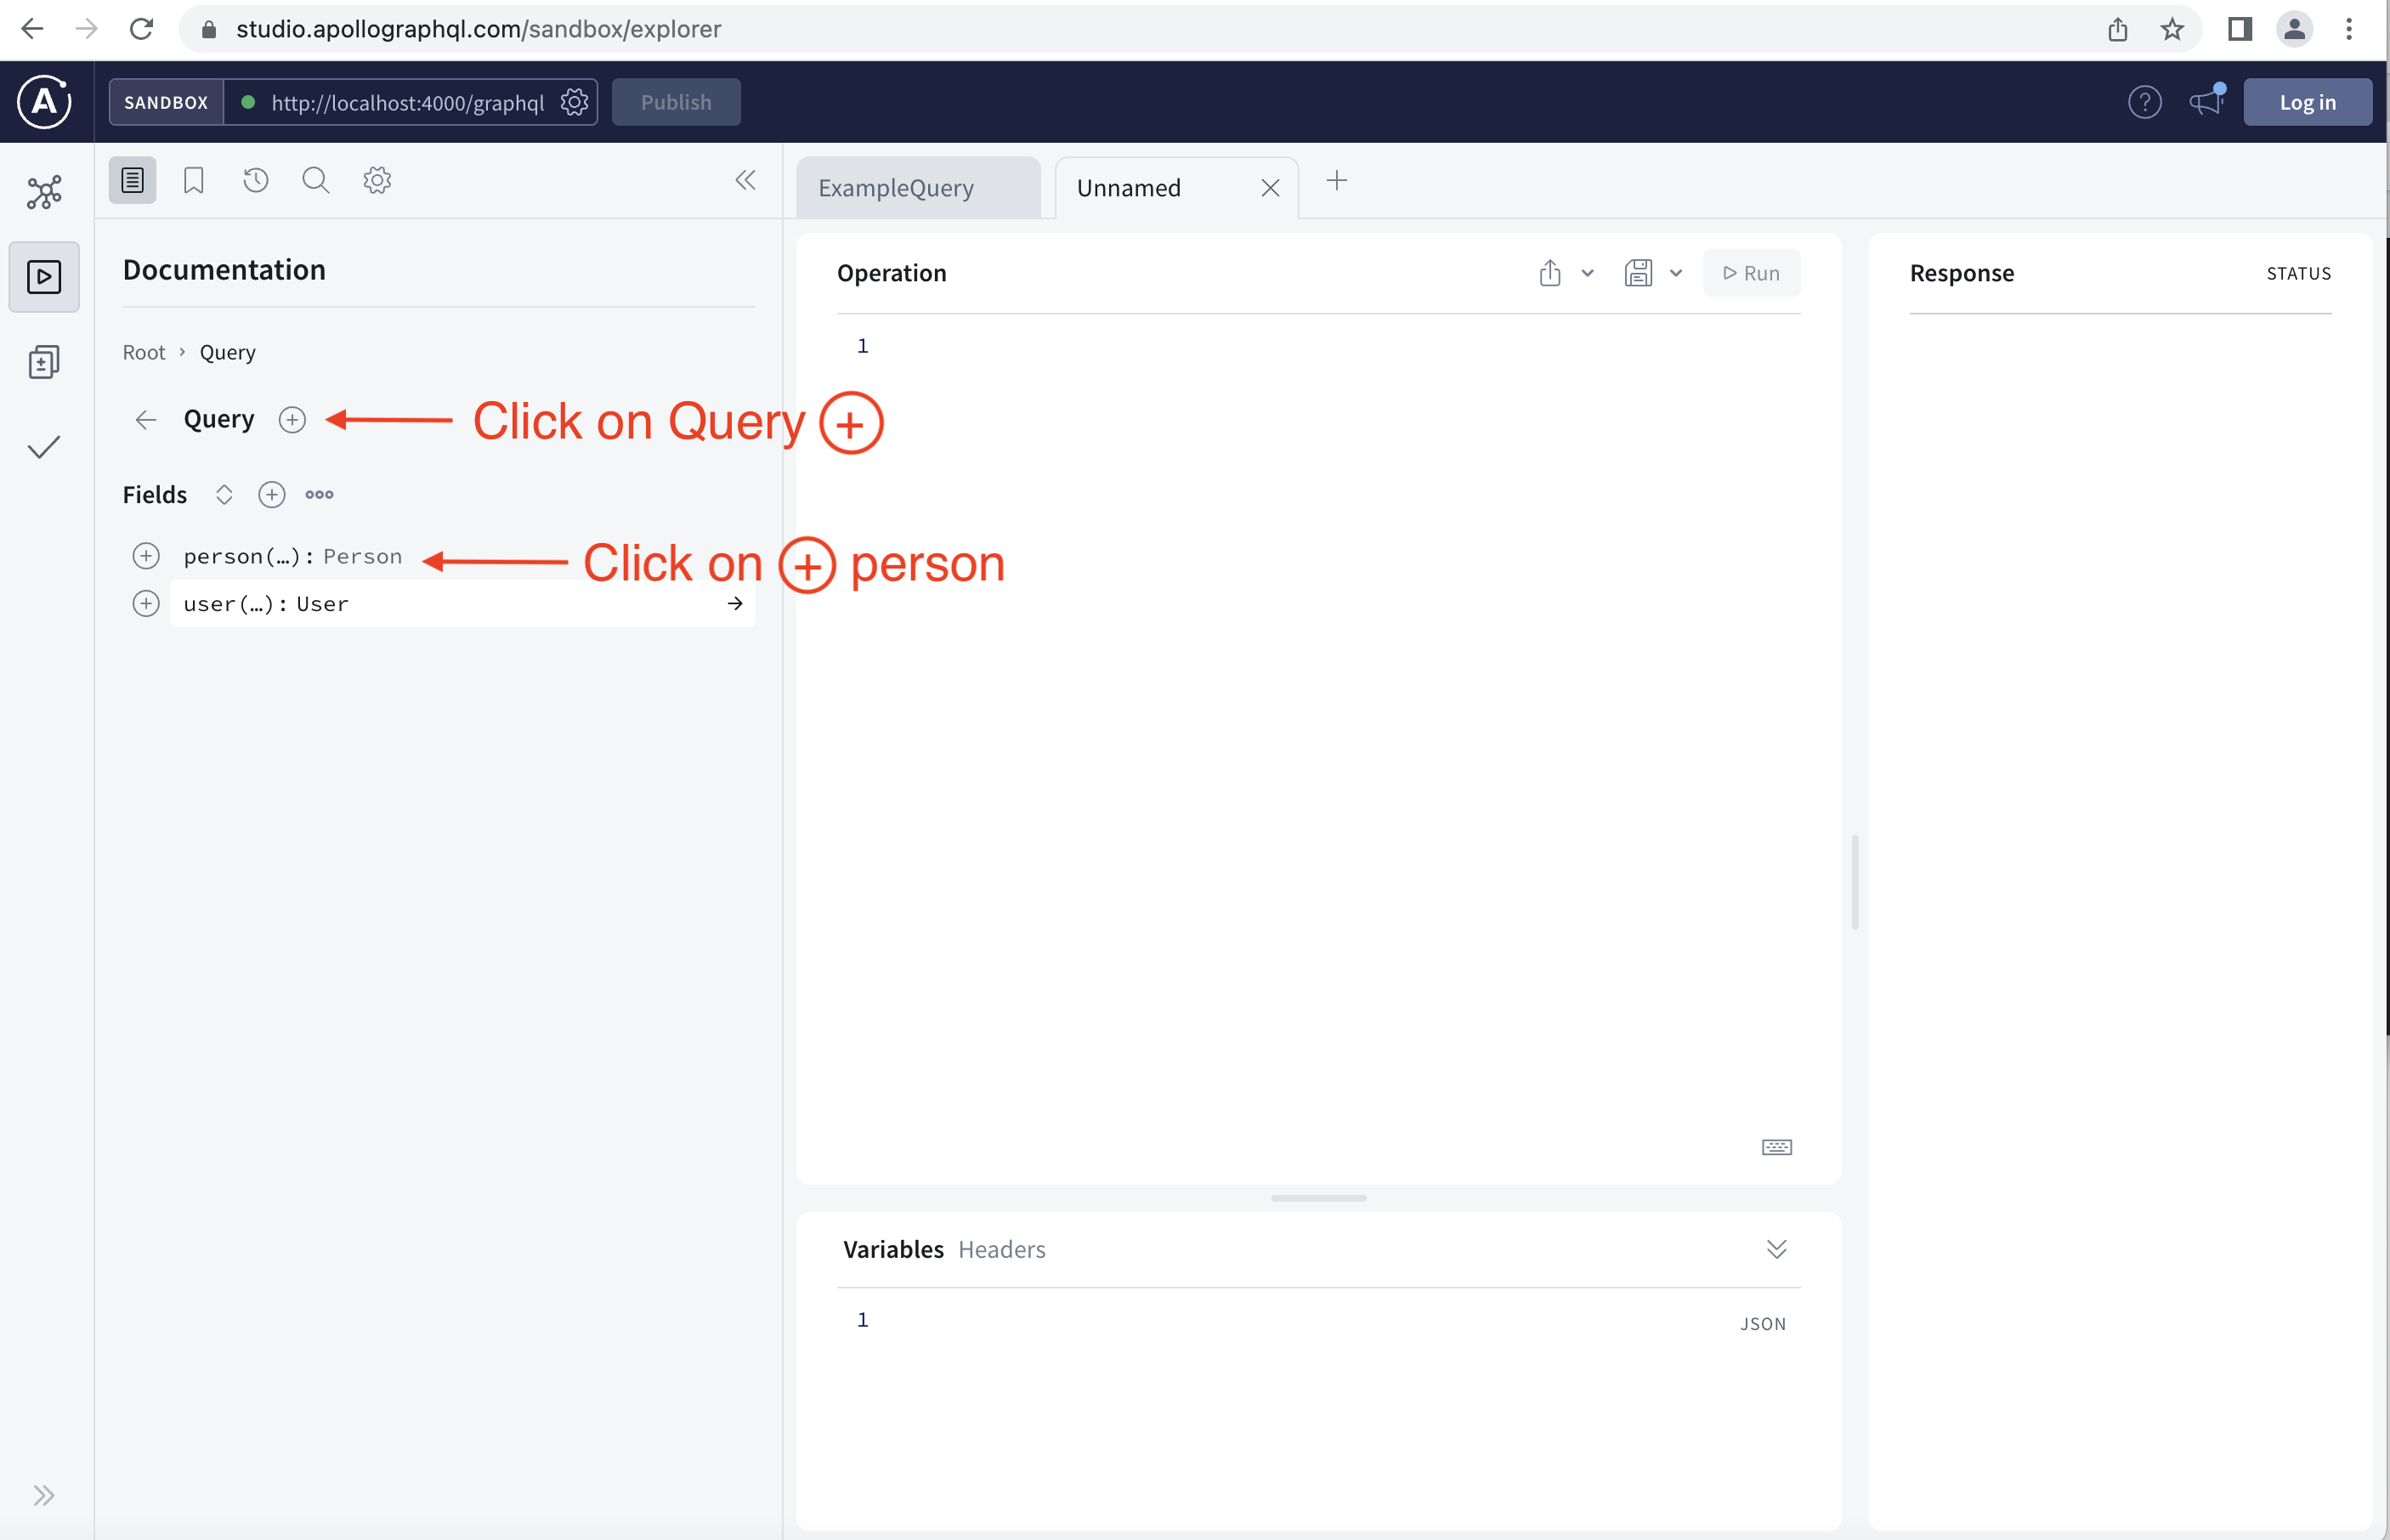Open the save operation dropdown arrow
The image size is (2390, 1540).
pos(1676,273)
